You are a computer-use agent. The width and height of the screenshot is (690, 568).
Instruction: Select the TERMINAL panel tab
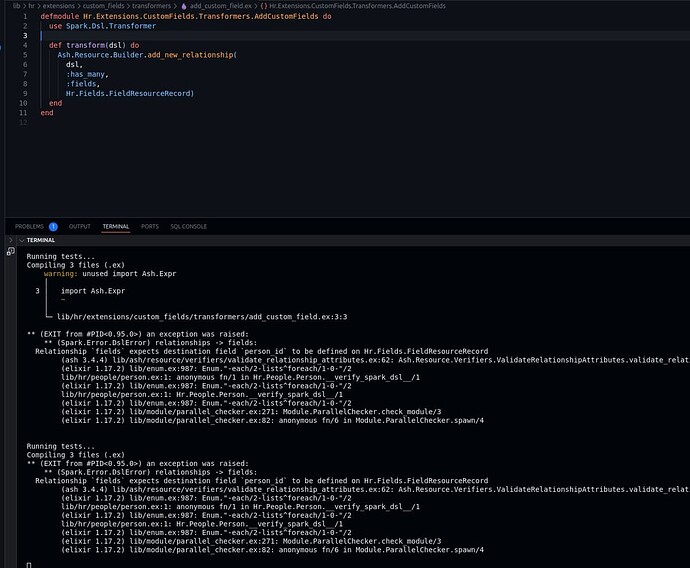(116, 227)
